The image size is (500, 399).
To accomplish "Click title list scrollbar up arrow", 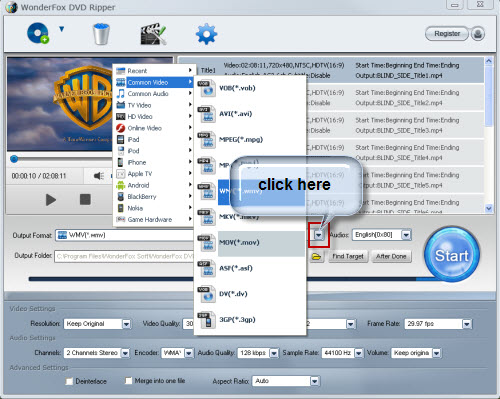I will click(489, 61).
